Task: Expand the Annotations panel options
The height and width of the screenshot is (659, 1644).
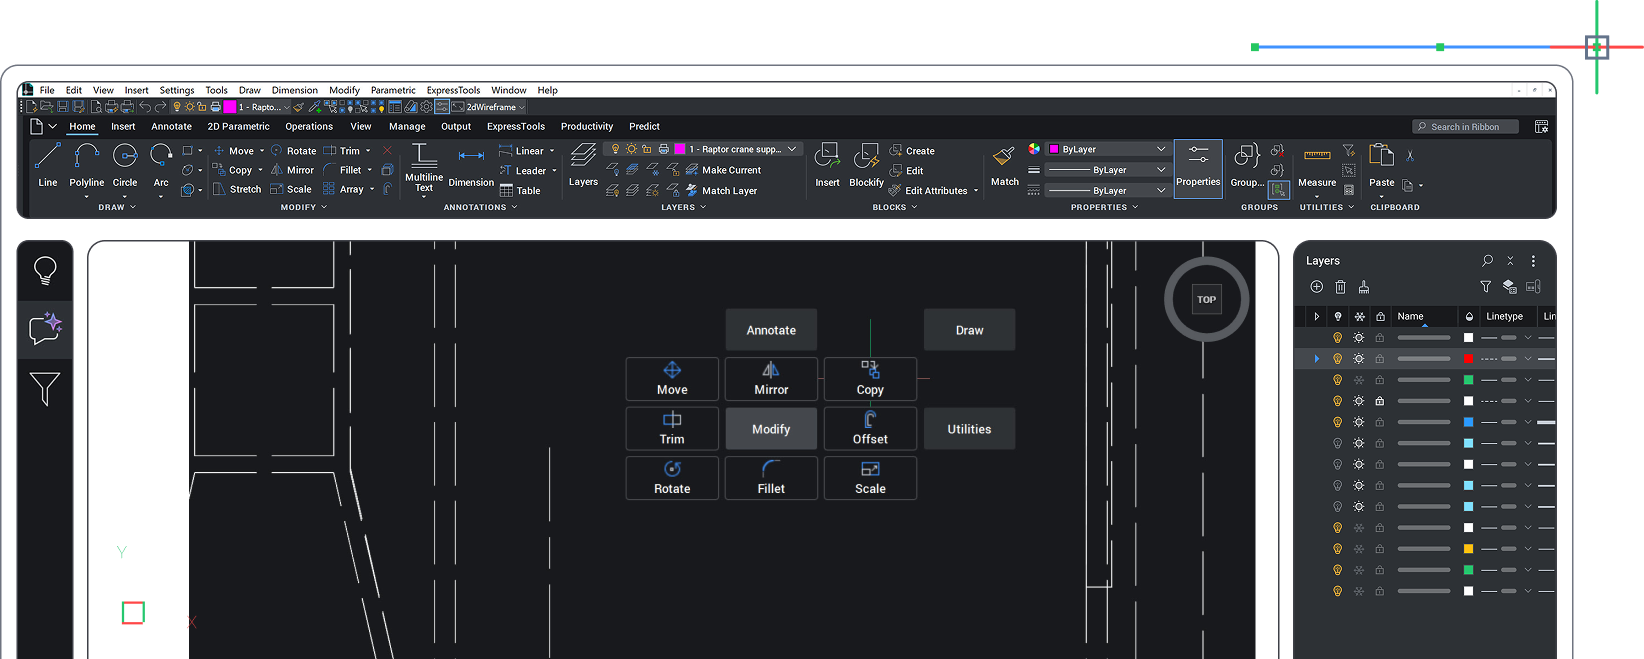Action: [x=480, y=208]
